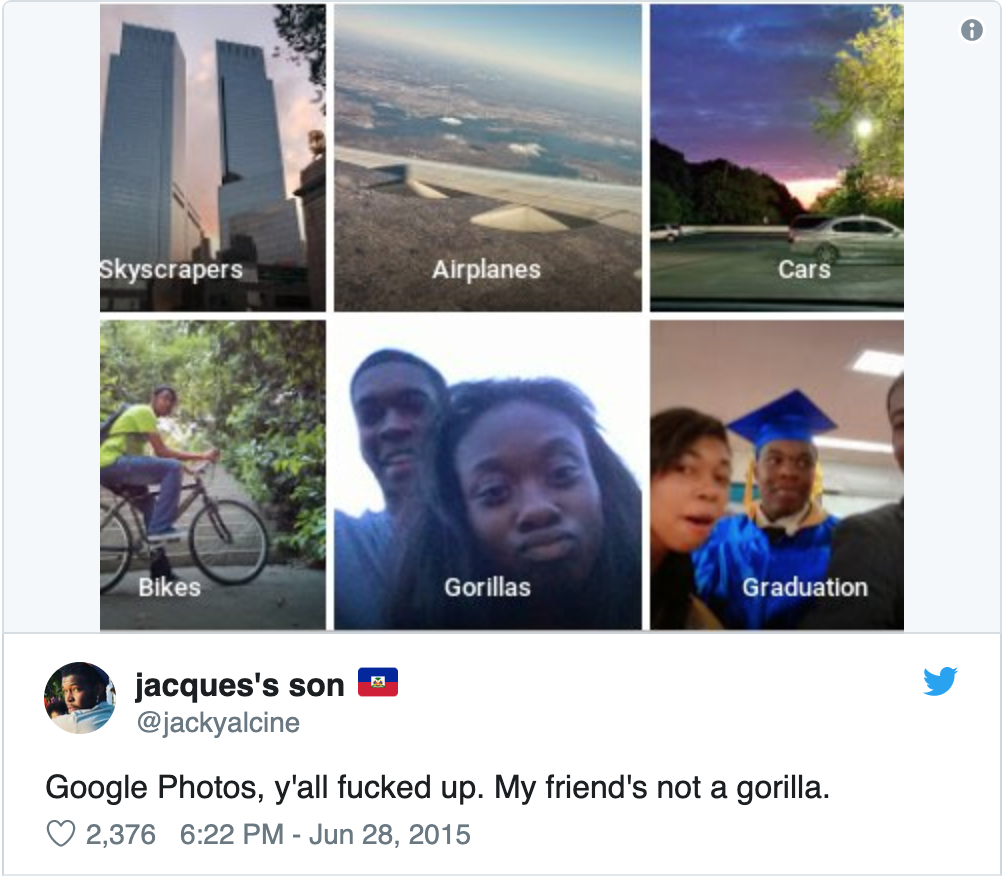This screenshot has width=1004, height=876.
Task: Click the Haiti flag emoji beside the name
Action: pyautogui.click(x=378, y=682)
